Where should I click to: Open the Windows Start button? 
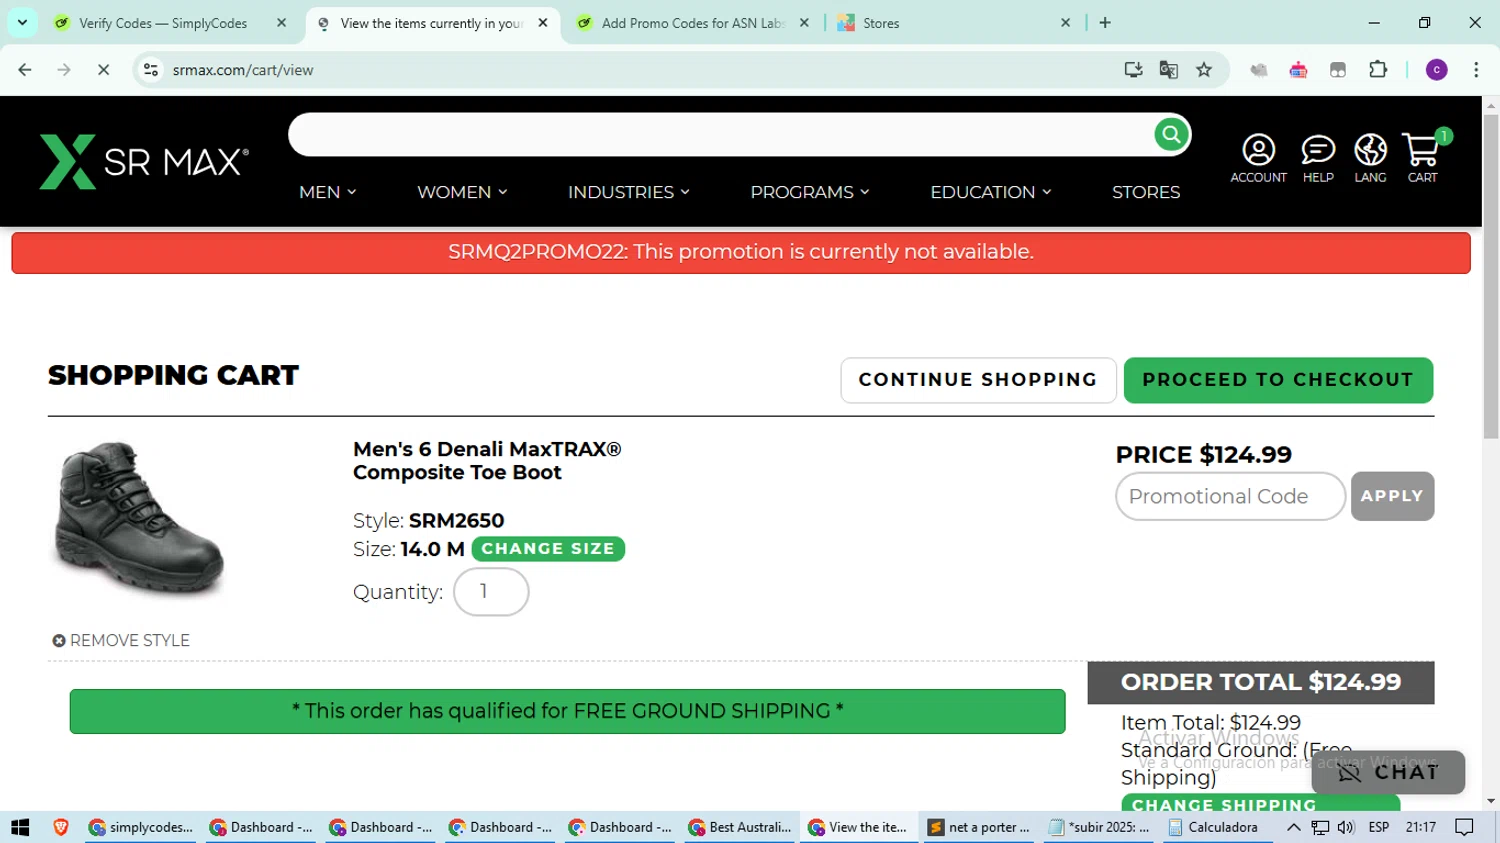tap(20, 827)
